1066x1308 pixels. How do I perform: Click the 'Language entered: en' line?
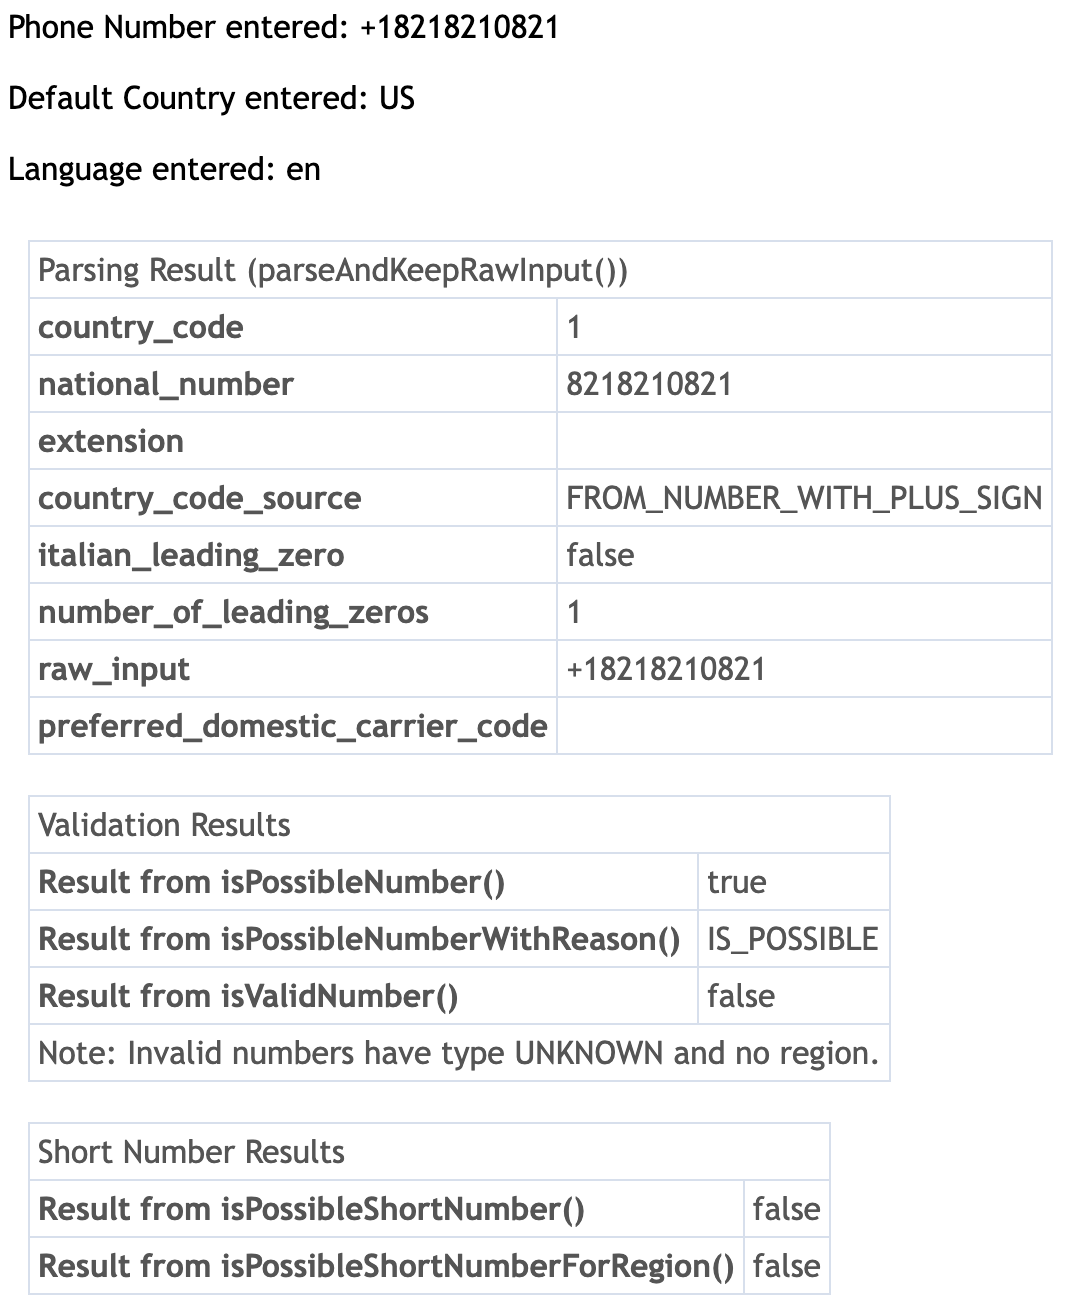pyautogui.click(x=164, y=169)
